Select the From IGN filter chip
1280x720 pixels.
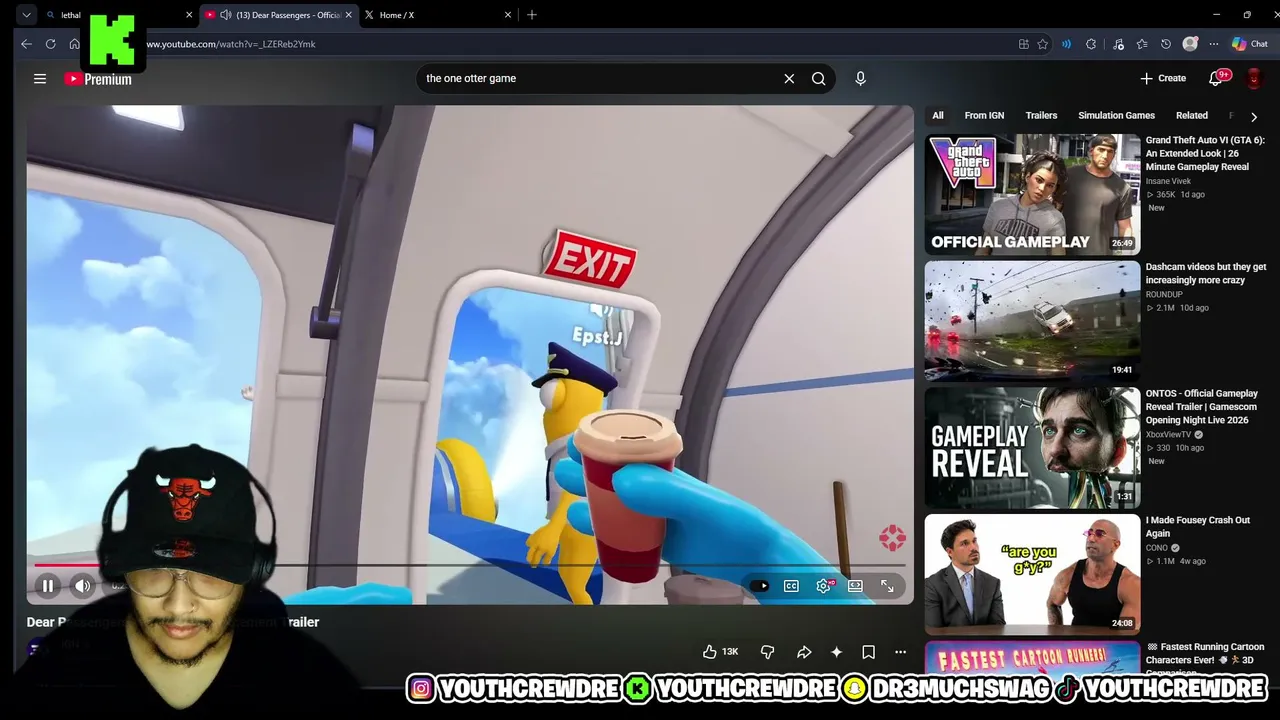pos(984,116)
